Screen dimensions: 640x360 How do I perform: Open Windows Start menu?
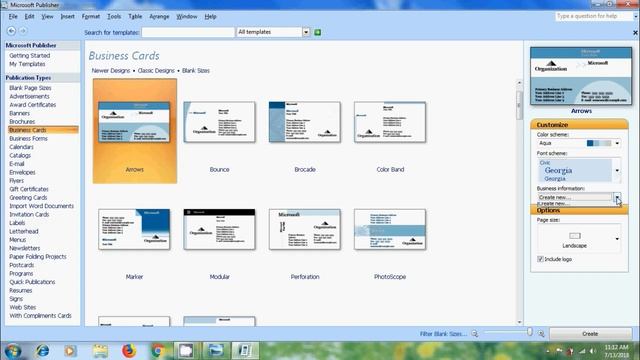click(13, 351)
